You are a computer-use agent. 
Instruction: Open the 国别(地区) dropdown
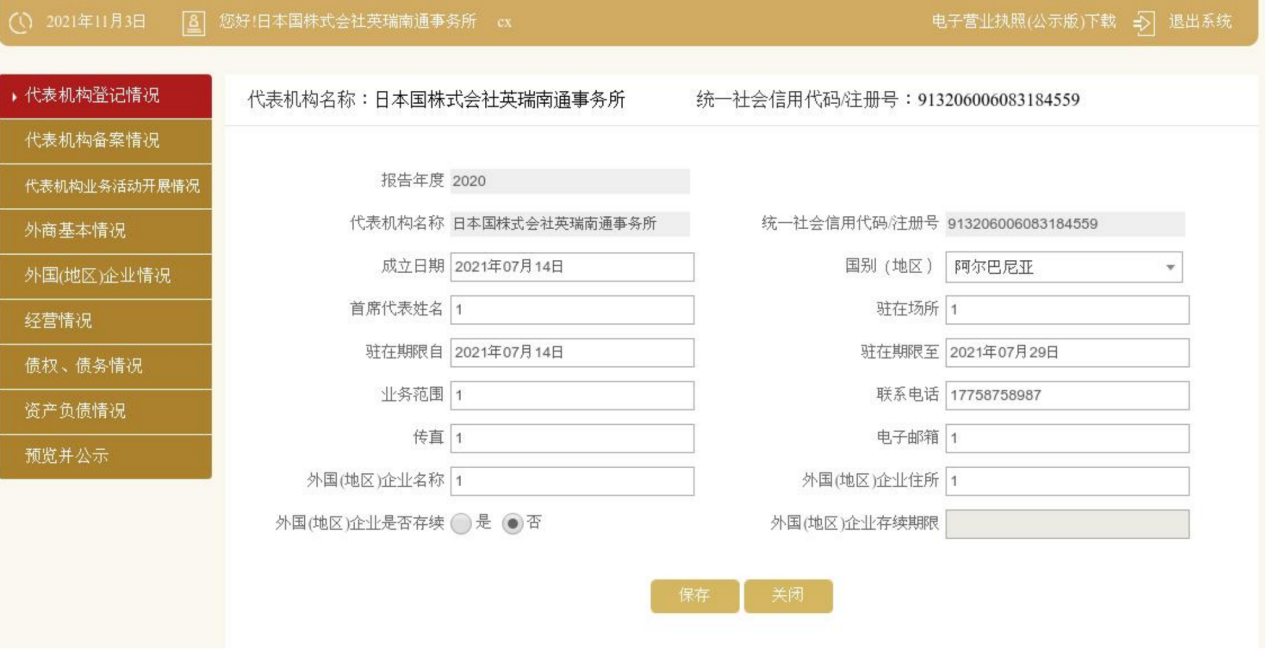pyautogui.click(x=1064, y=267)
